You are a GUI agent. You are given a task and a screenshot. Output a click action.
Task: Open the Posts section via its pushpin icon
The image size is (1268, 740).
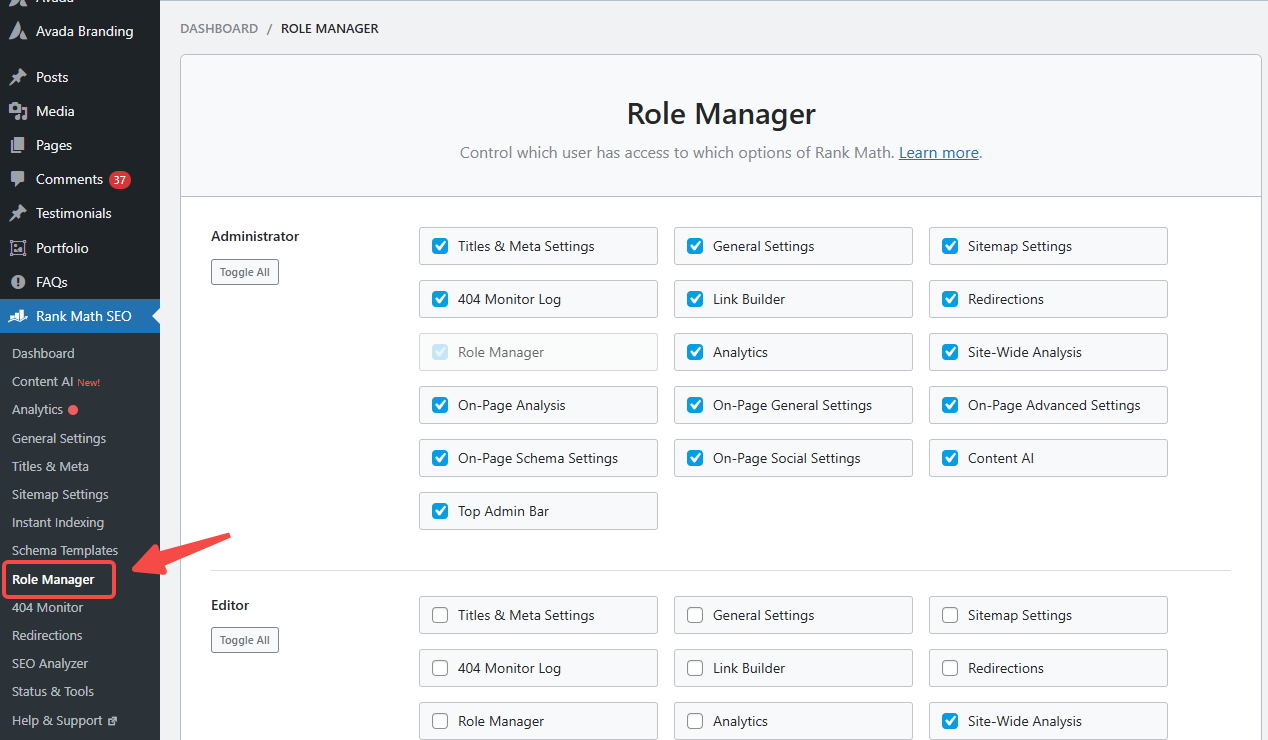(20, 76)
